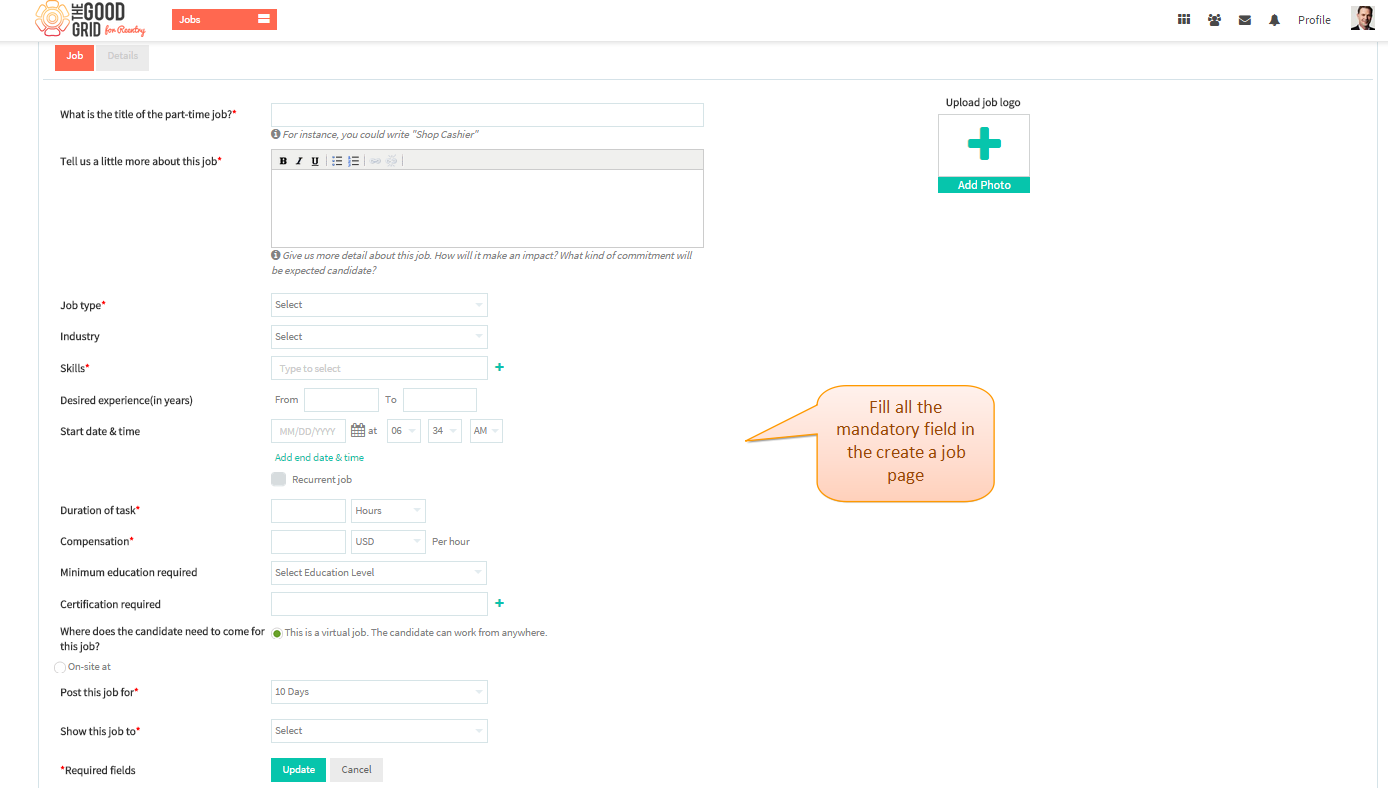The height and width of the screenshot is (788, 1388).
Task: Click the 'Upload job logo' label
Action: click(x=983, y=103)
